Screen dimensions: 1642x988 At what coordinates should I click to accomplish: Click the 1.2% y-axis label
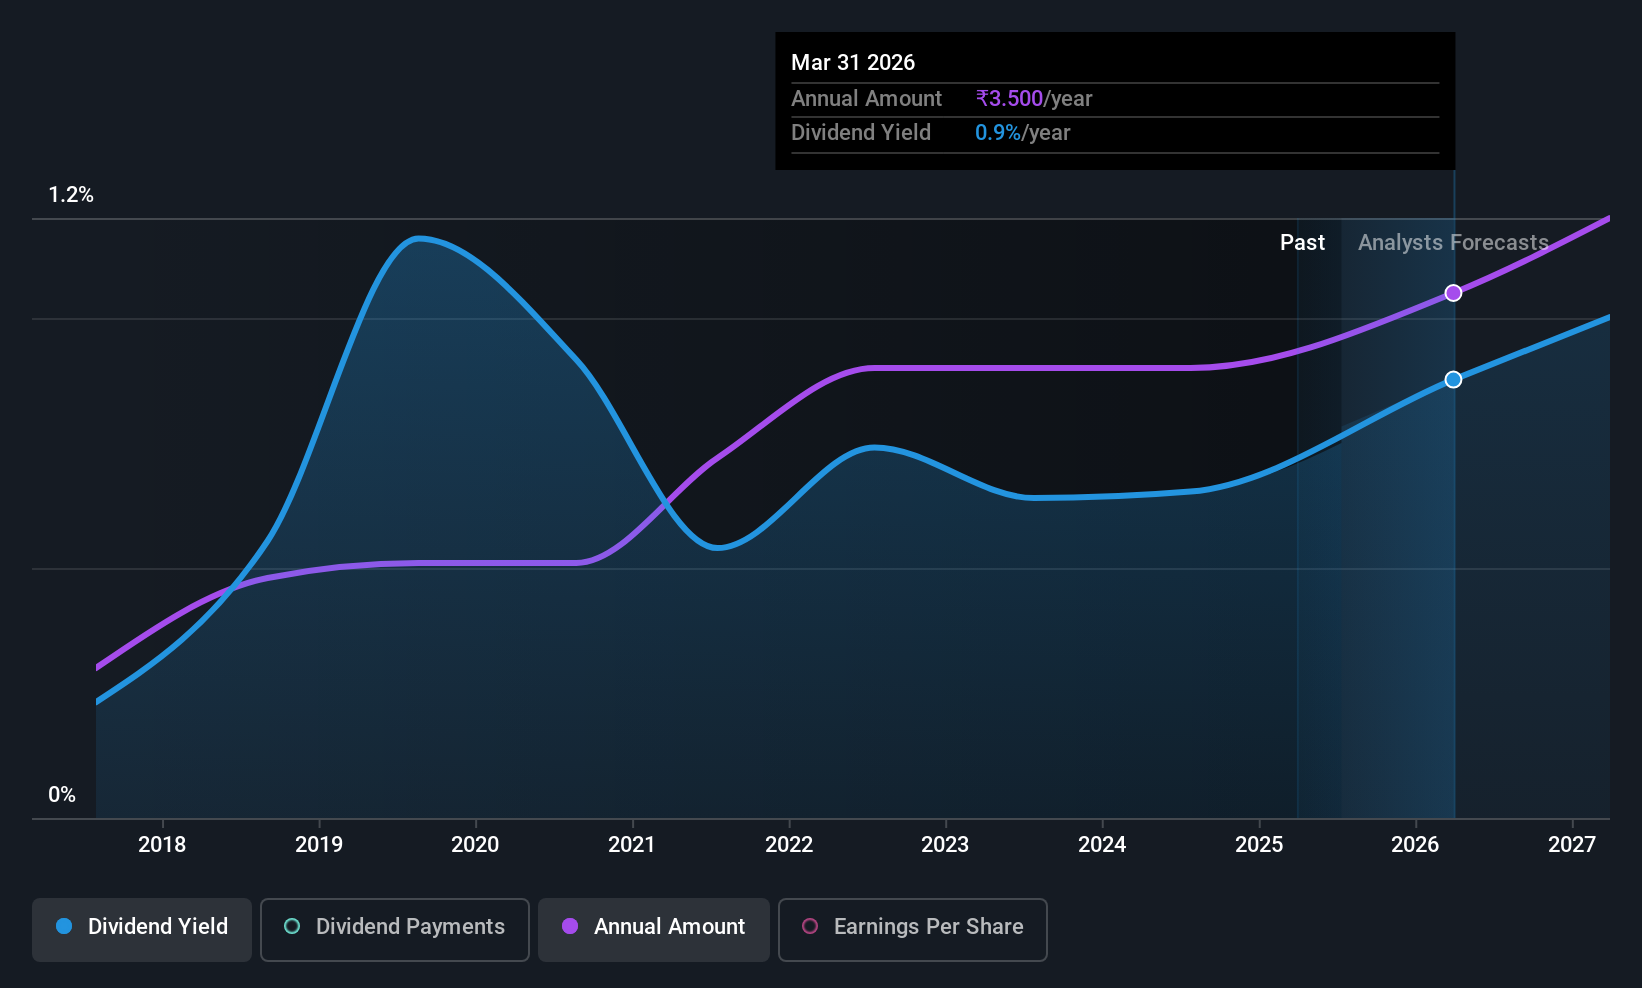point(71,195)
